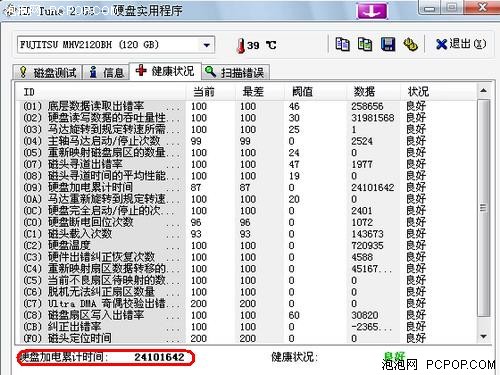
Task: Click data value 30820
Action: 365,315
